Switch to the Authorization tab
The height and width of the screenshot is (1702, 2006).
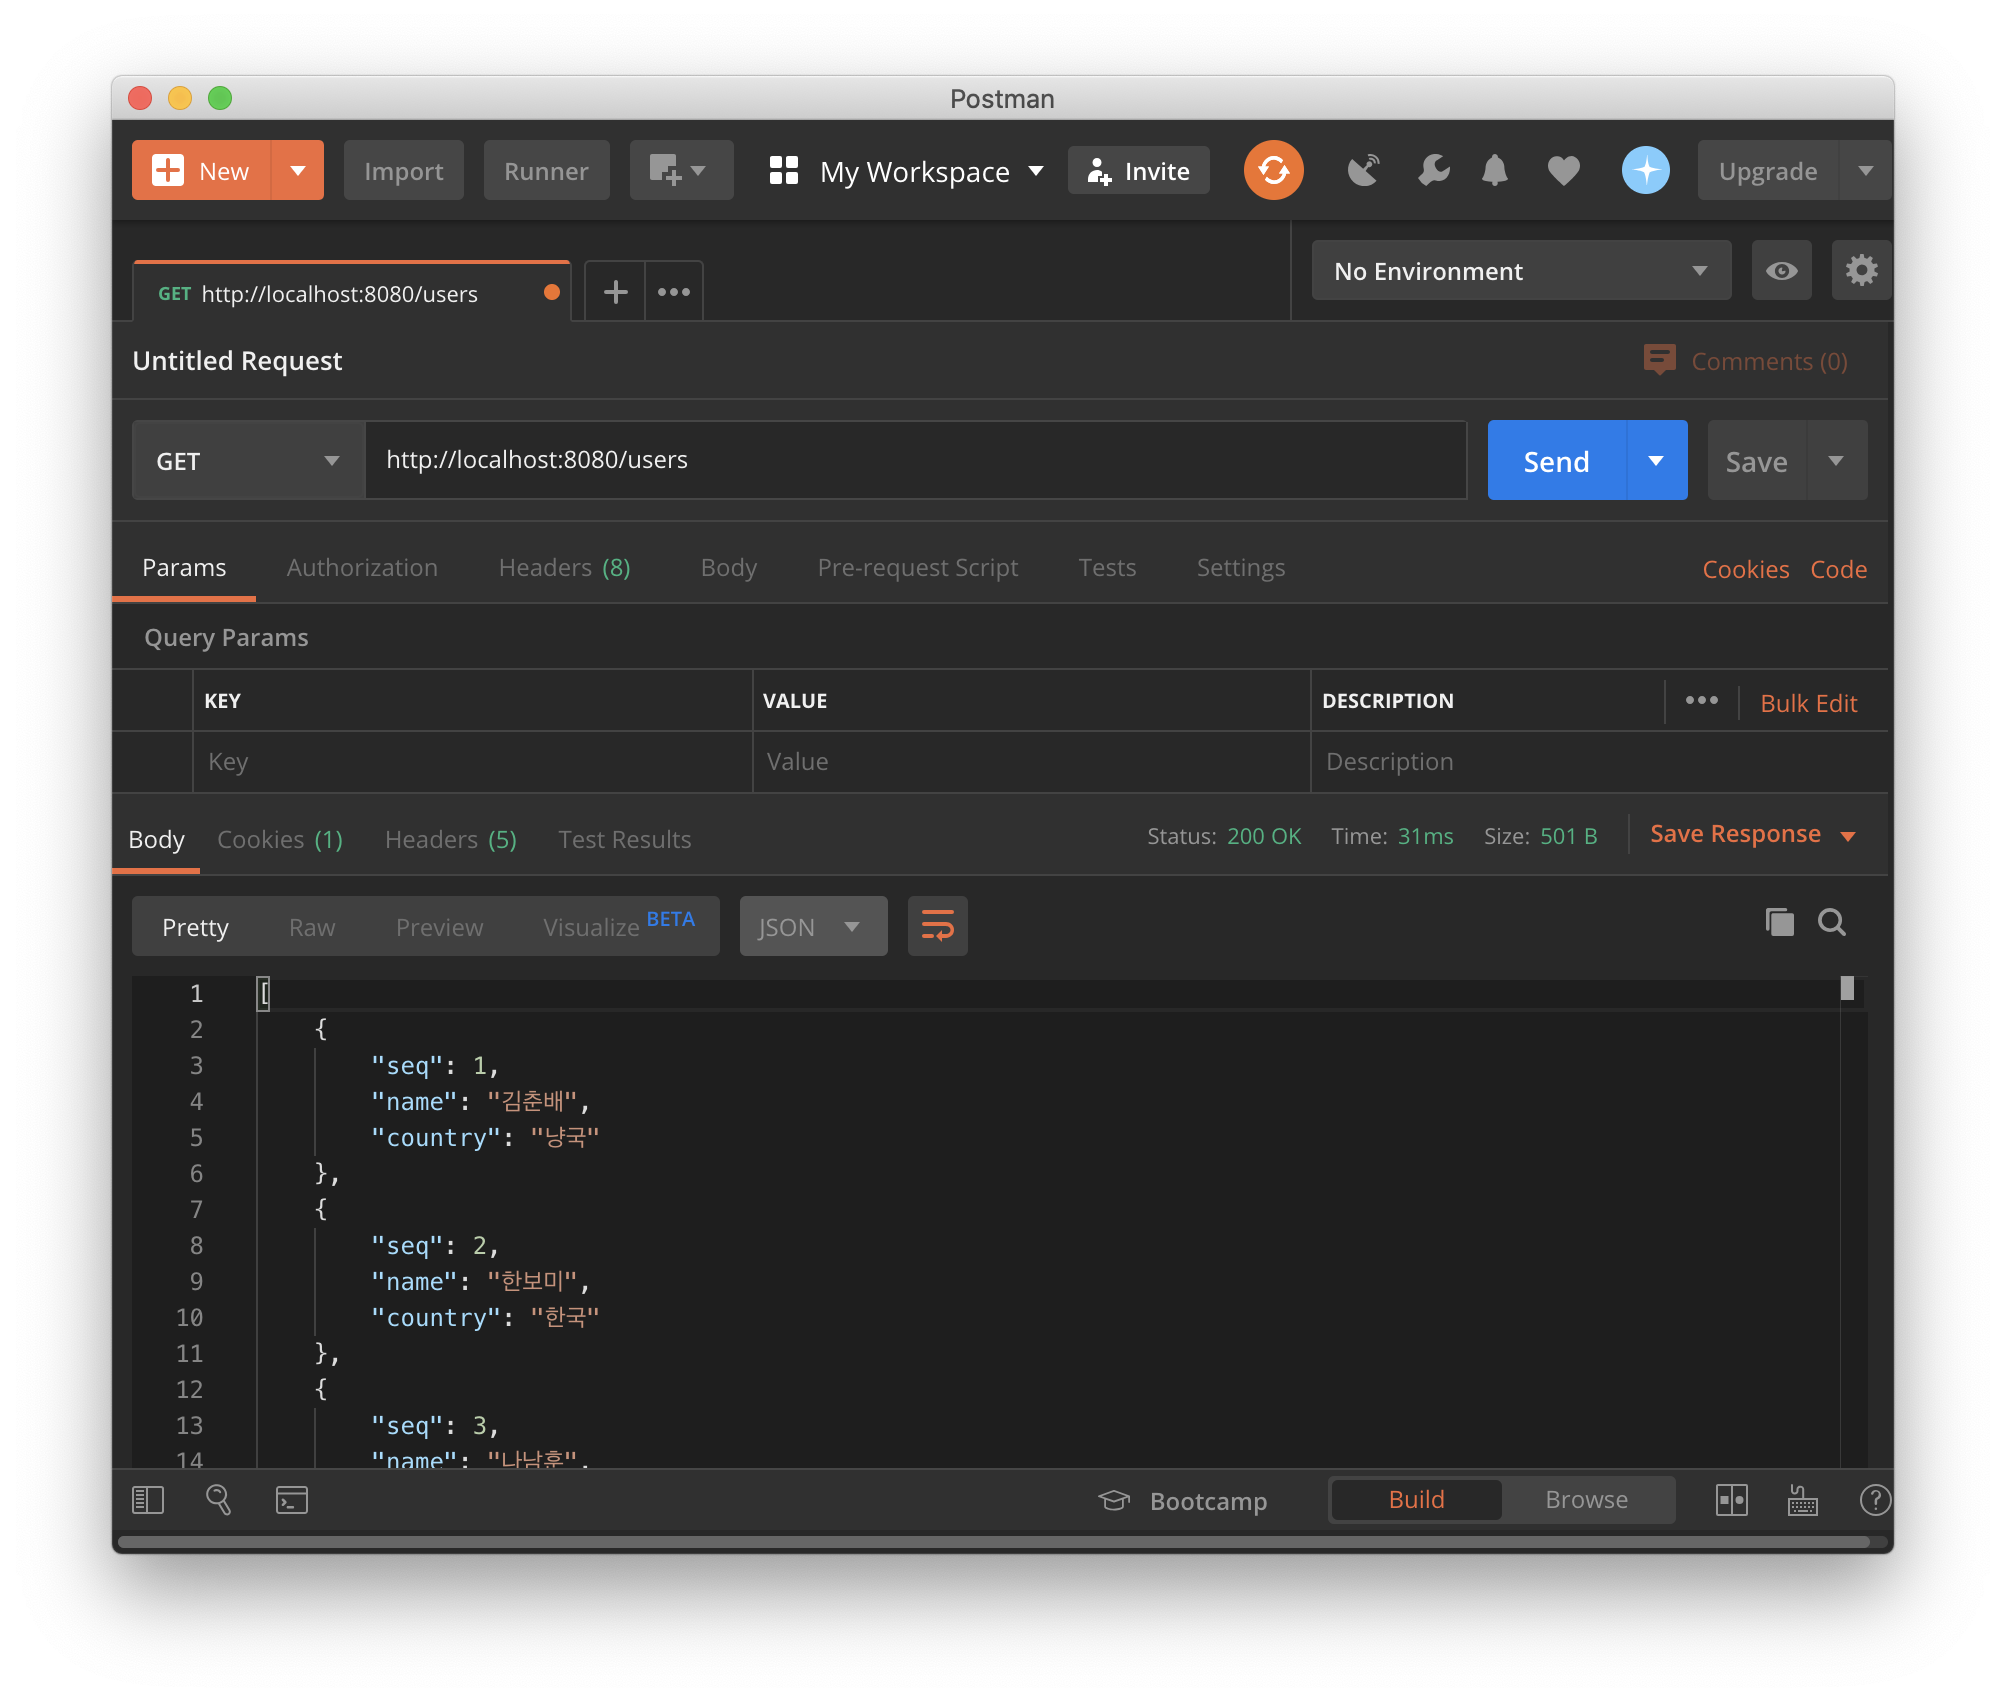pos(362,568)
